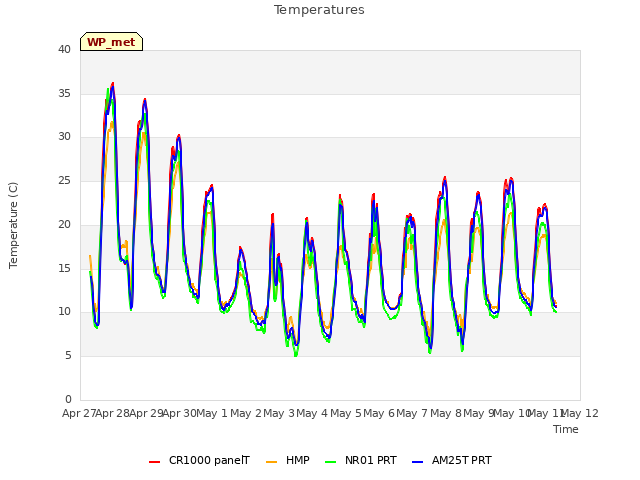Viewport: 640px width, 480px height.
Task: Click the May 5 x-axis label
Action: point(346,413)
